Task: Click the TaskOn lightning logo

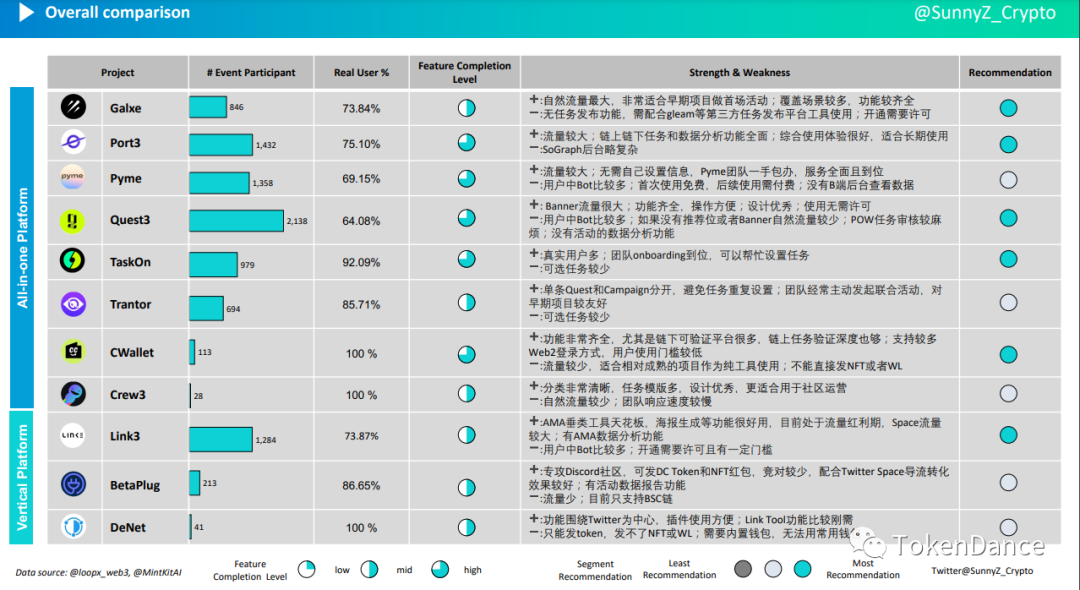Action: click(72, 260)
